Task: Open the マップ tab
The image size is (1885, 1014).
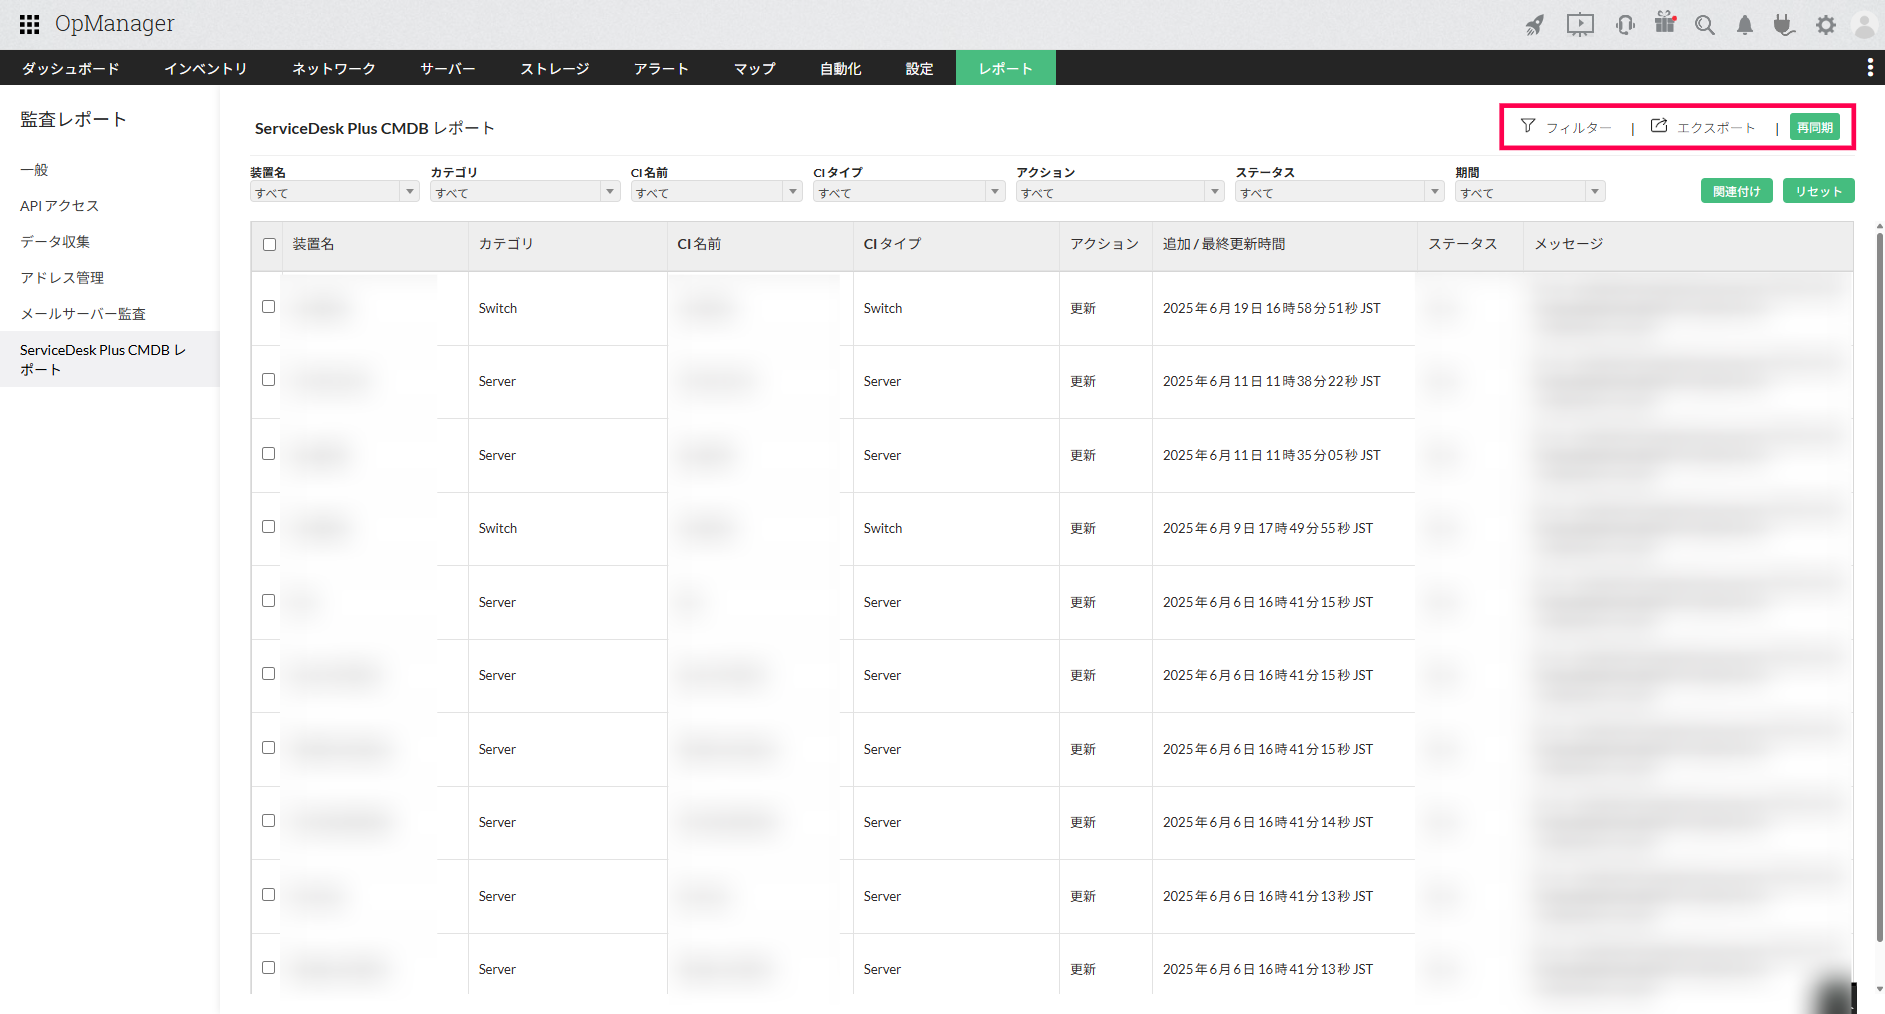Action: [x=755, y=68]
